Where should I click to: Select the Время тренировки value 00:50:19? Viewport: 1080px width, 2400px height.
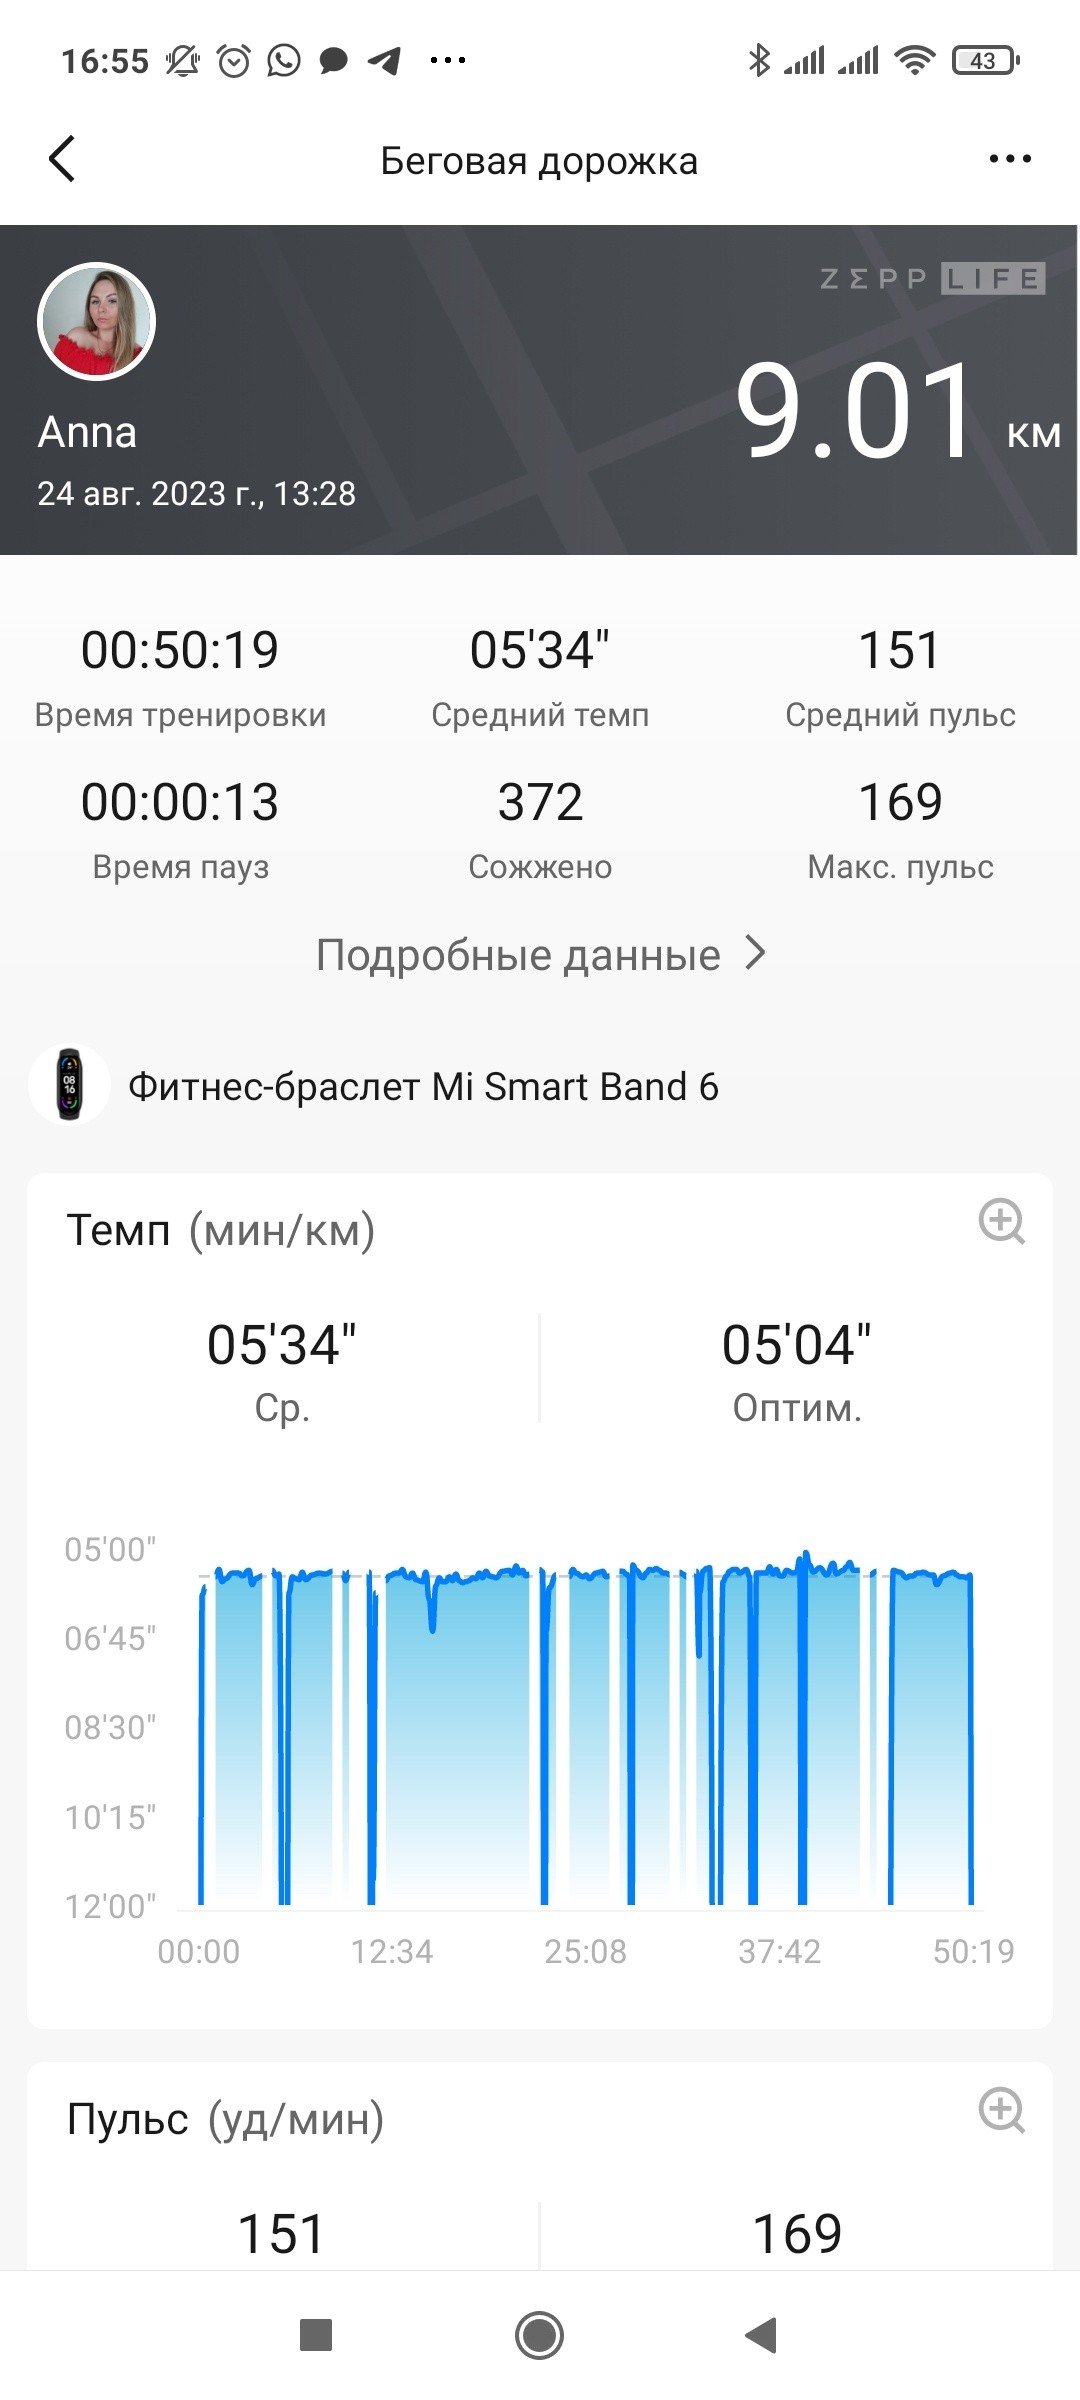pos(180,650)
